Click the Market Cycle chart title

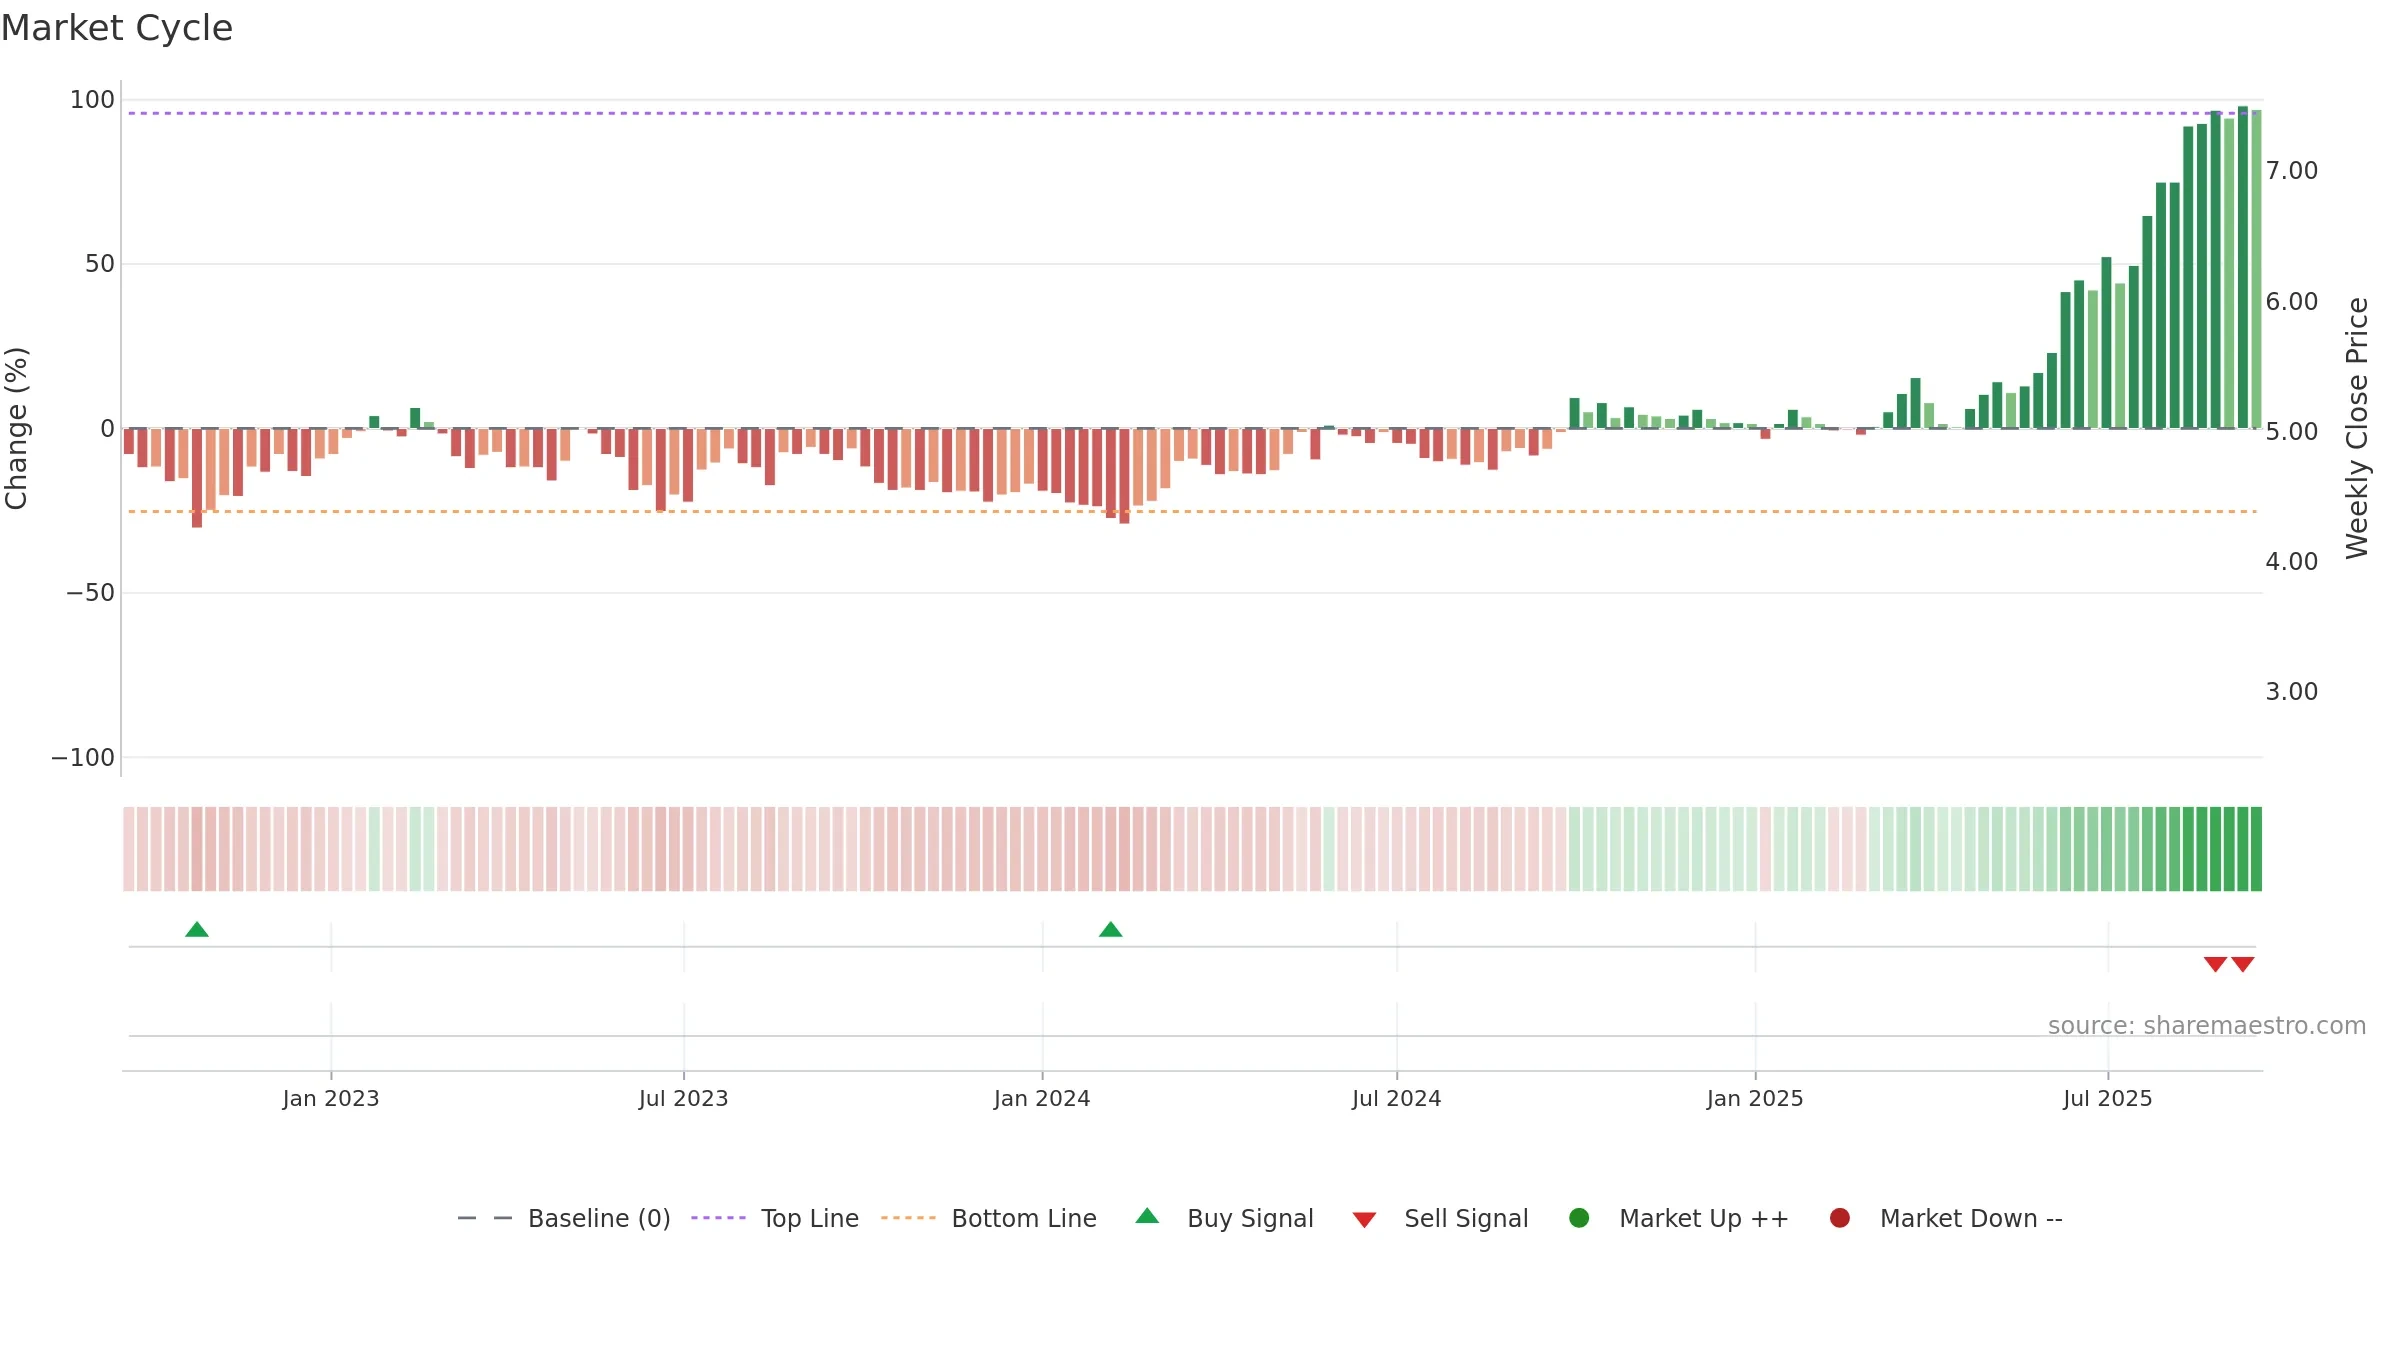(117, 28)
